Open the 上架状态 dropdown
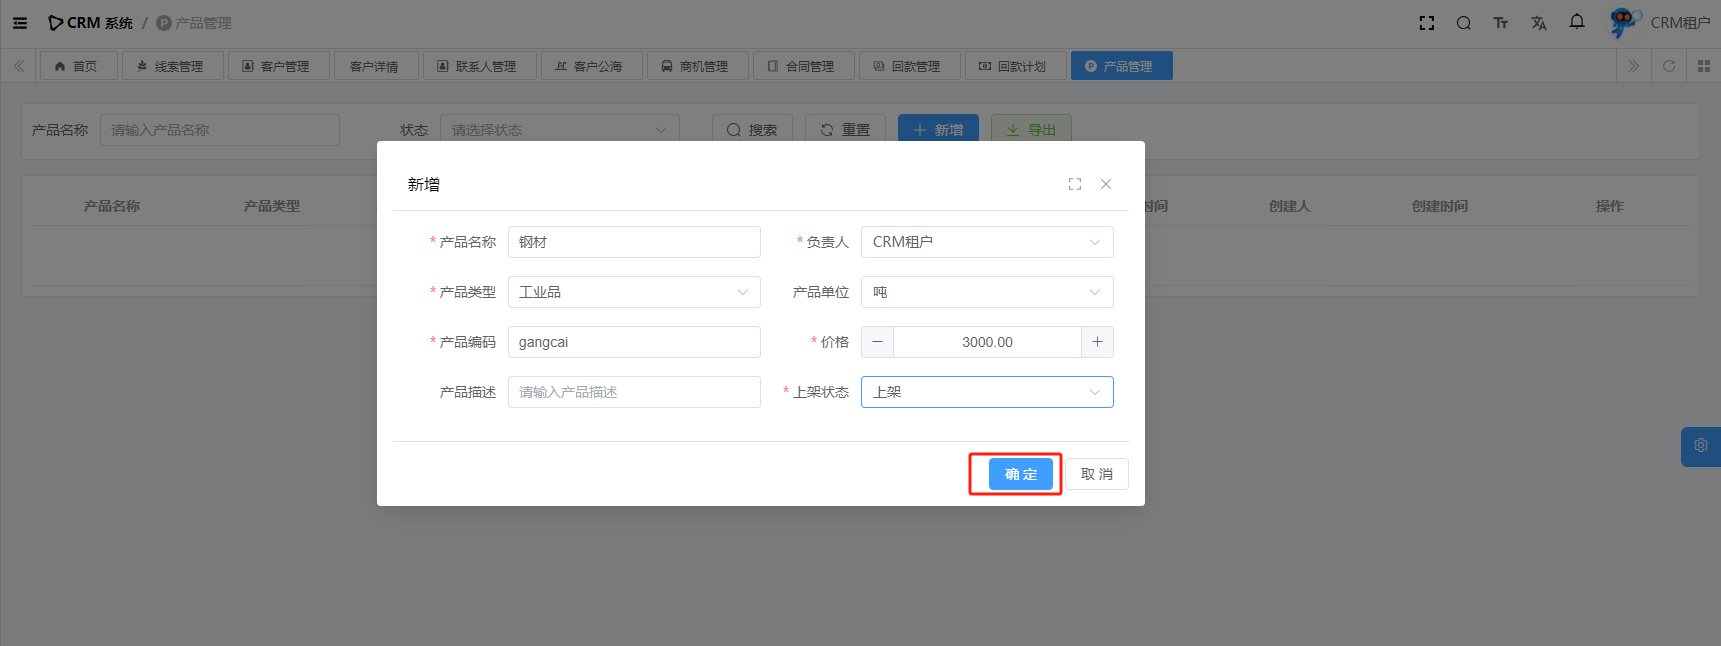 986,392
